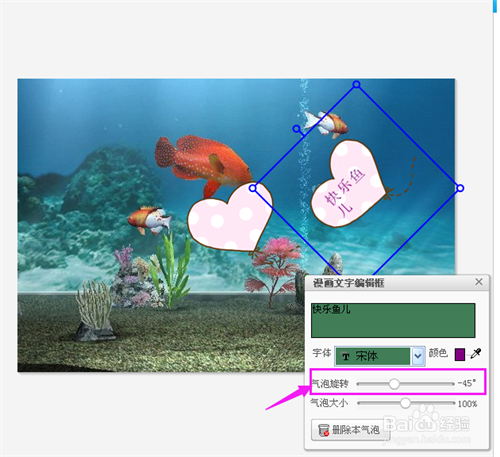Click the 气泡旋转 label
This screenshot has width=500, height=457.
tap(330, 383)
